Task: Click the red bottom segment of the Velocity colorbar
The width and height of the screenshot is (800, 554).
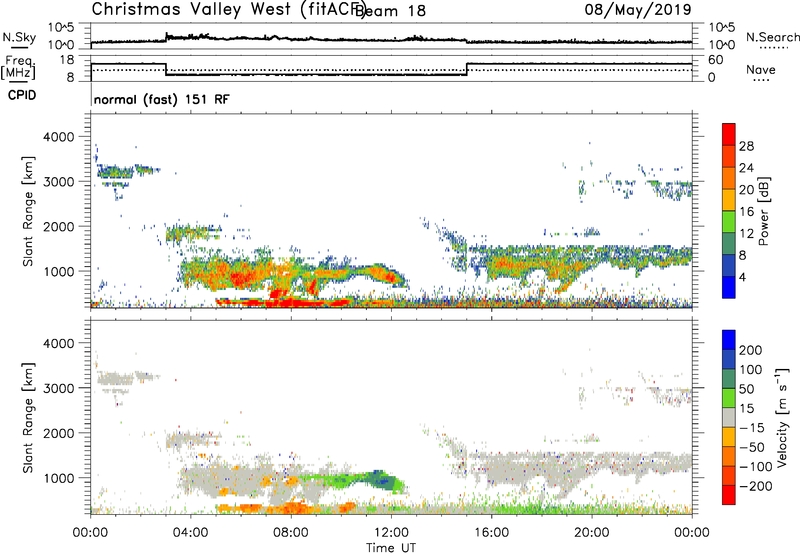Action: [x=729, y=495]
